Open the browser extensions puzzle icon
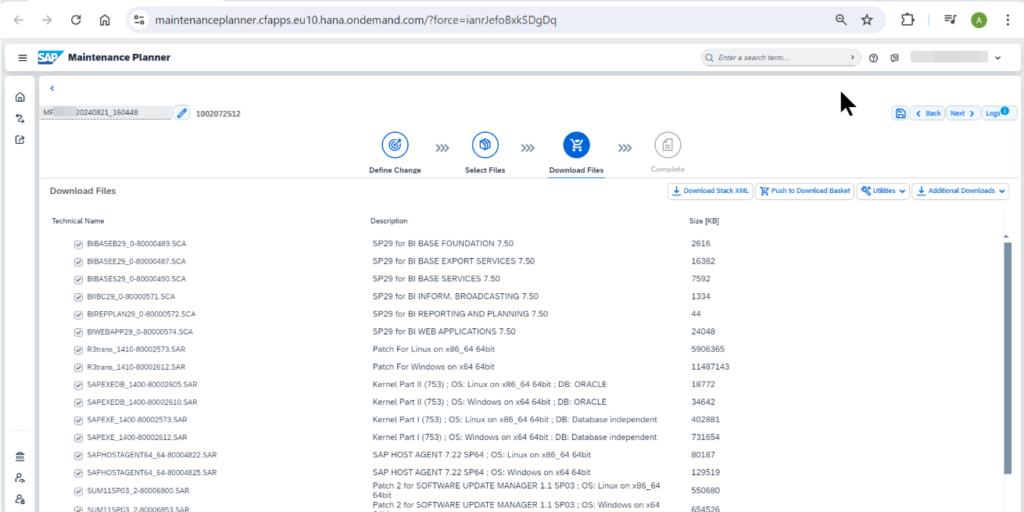This screenshot has height=512, width=1024. 907,20
